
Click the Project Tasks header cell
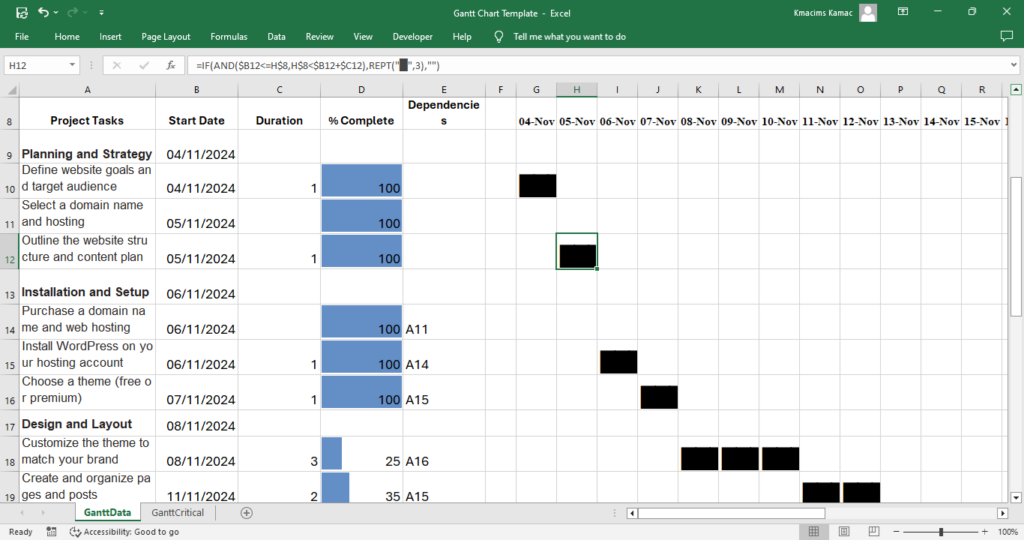tap(87, 114)
